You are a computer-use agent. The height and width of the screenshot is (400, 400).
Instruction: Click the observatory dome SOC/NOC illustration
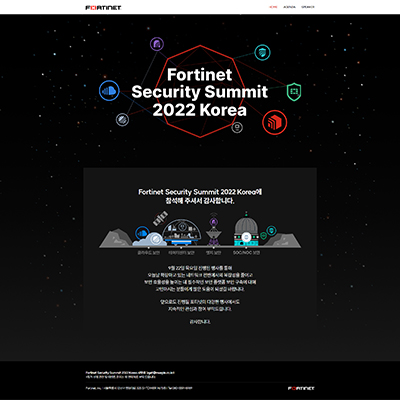pos(246,229)
